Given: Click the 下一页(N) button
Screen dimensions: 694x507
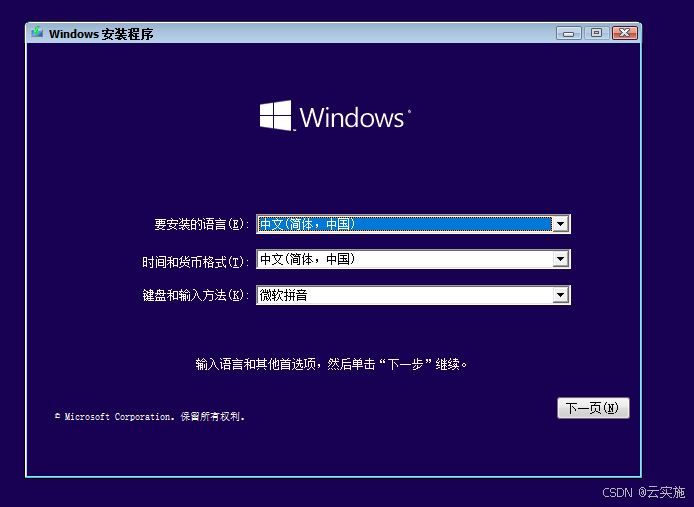Looking at the screenshot, I should coord(593,408).
